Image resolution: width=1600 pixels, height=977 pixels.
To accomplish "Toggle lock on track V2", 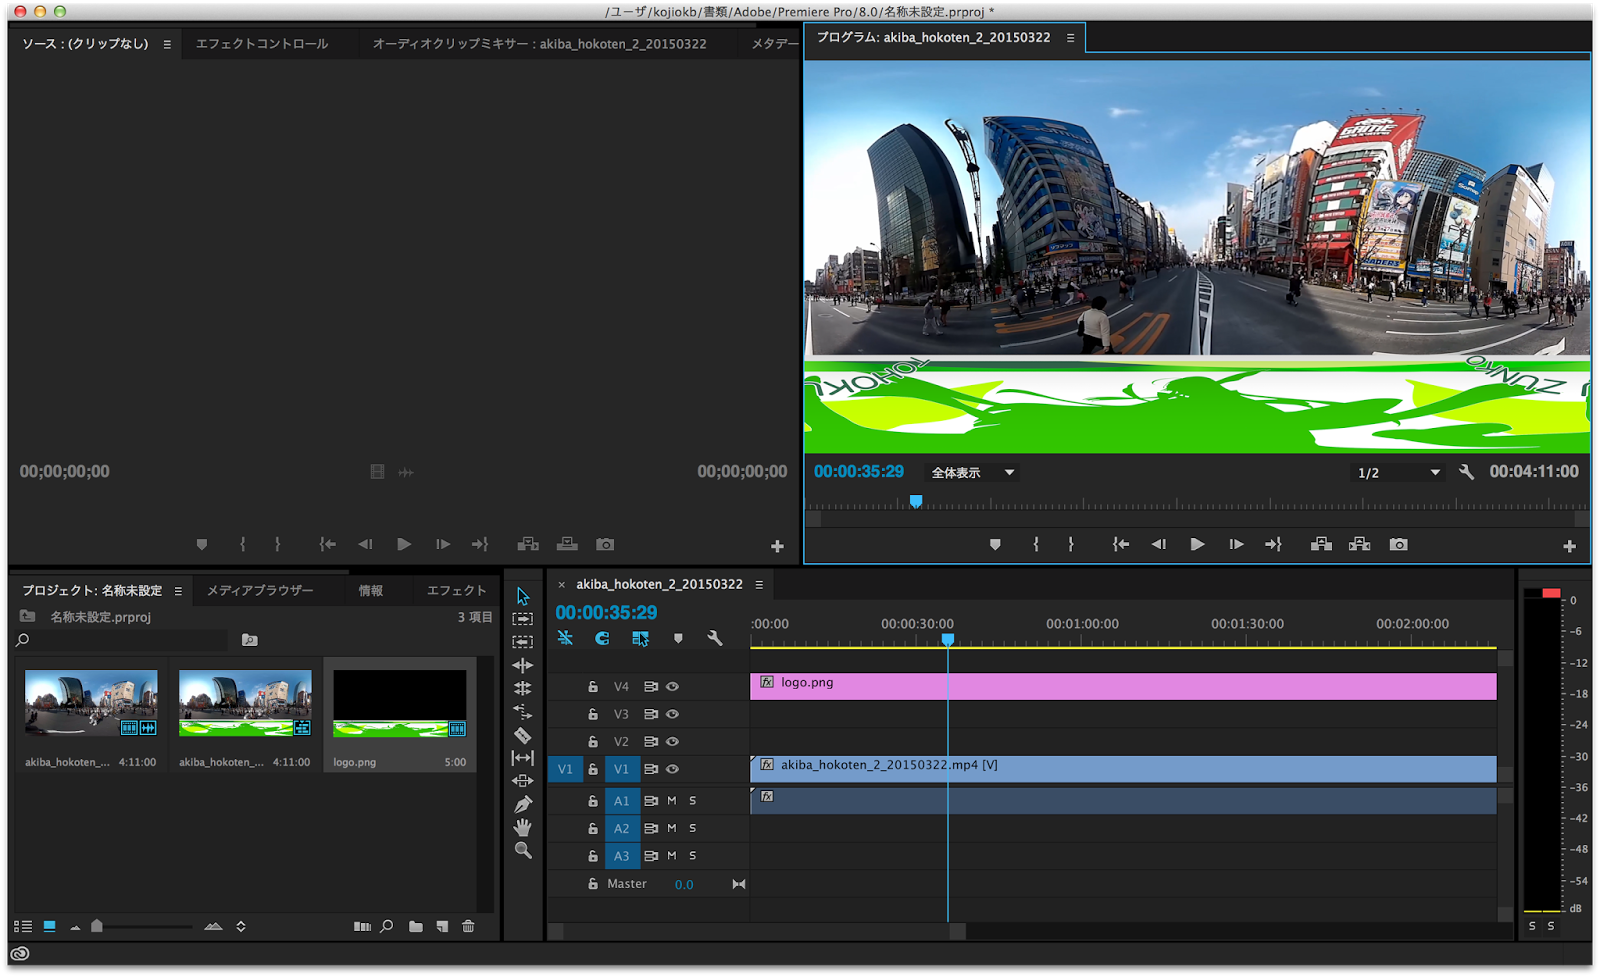I will point(593,742).
